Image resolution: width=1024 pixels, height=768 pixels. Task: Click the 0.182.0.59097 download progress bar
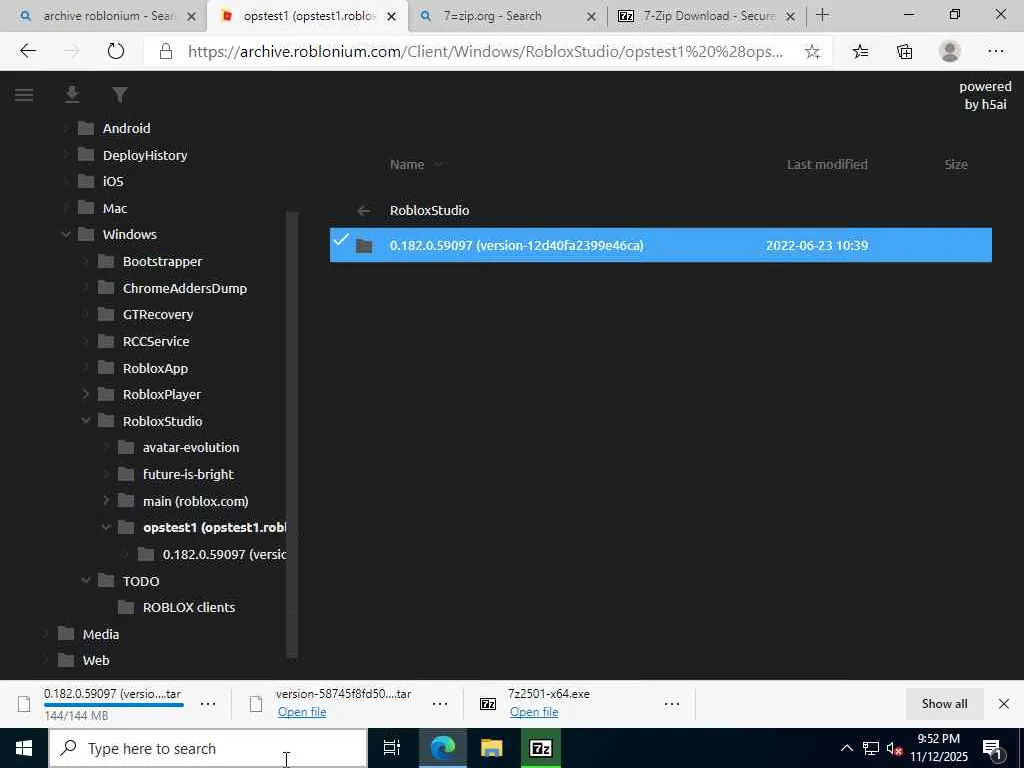click(114, 705)
